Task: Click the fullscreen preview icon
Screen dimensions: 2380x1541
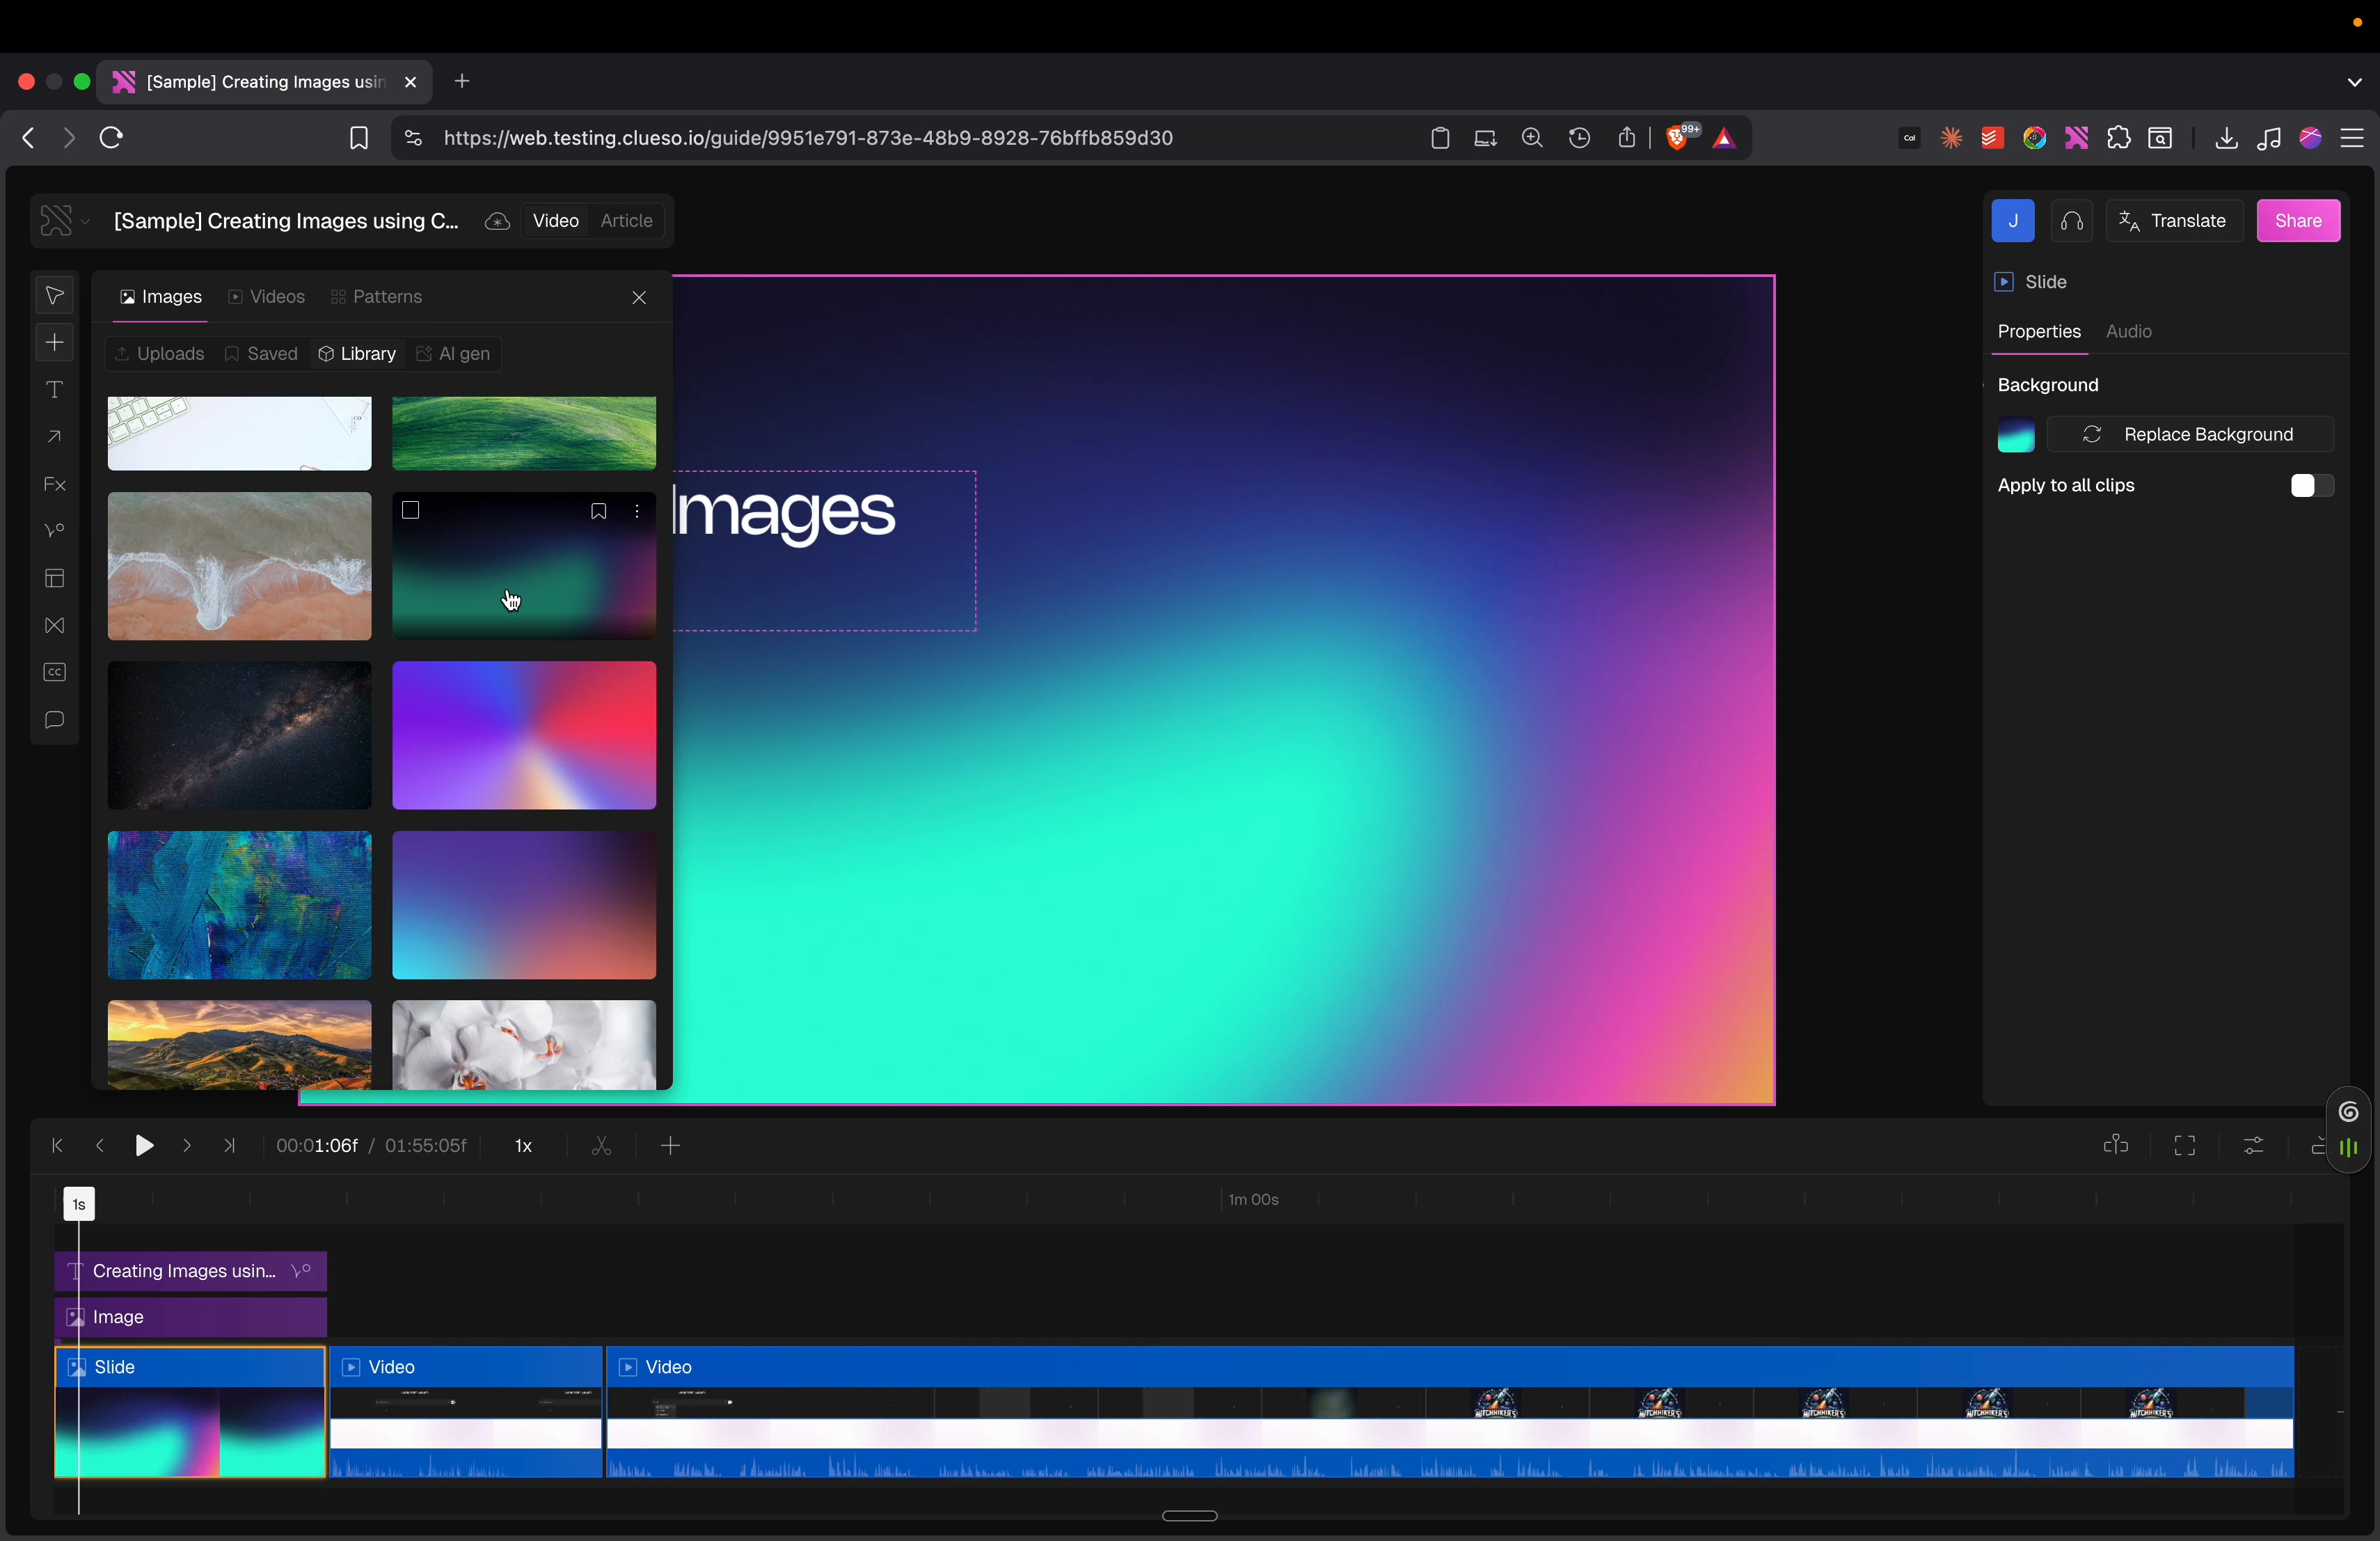Action: tap(2185, 1146)
